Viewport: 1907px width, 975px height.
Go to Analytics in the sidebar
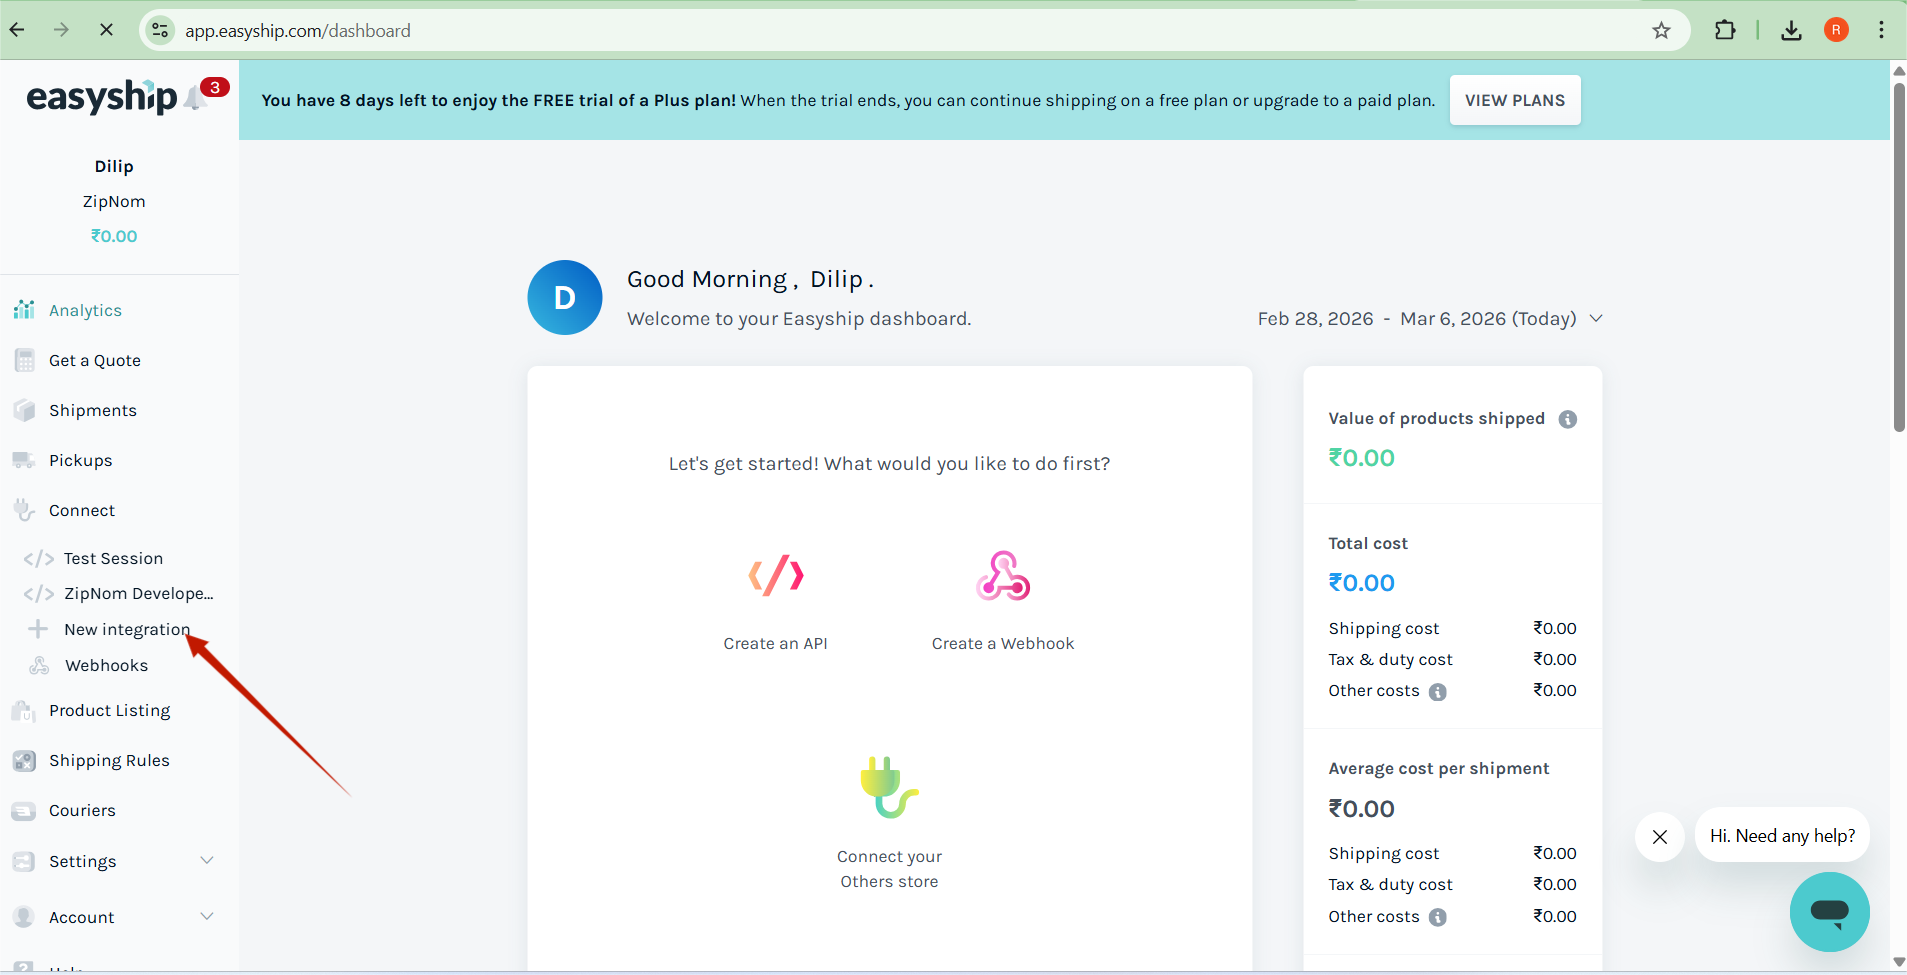tap(85, 311)
